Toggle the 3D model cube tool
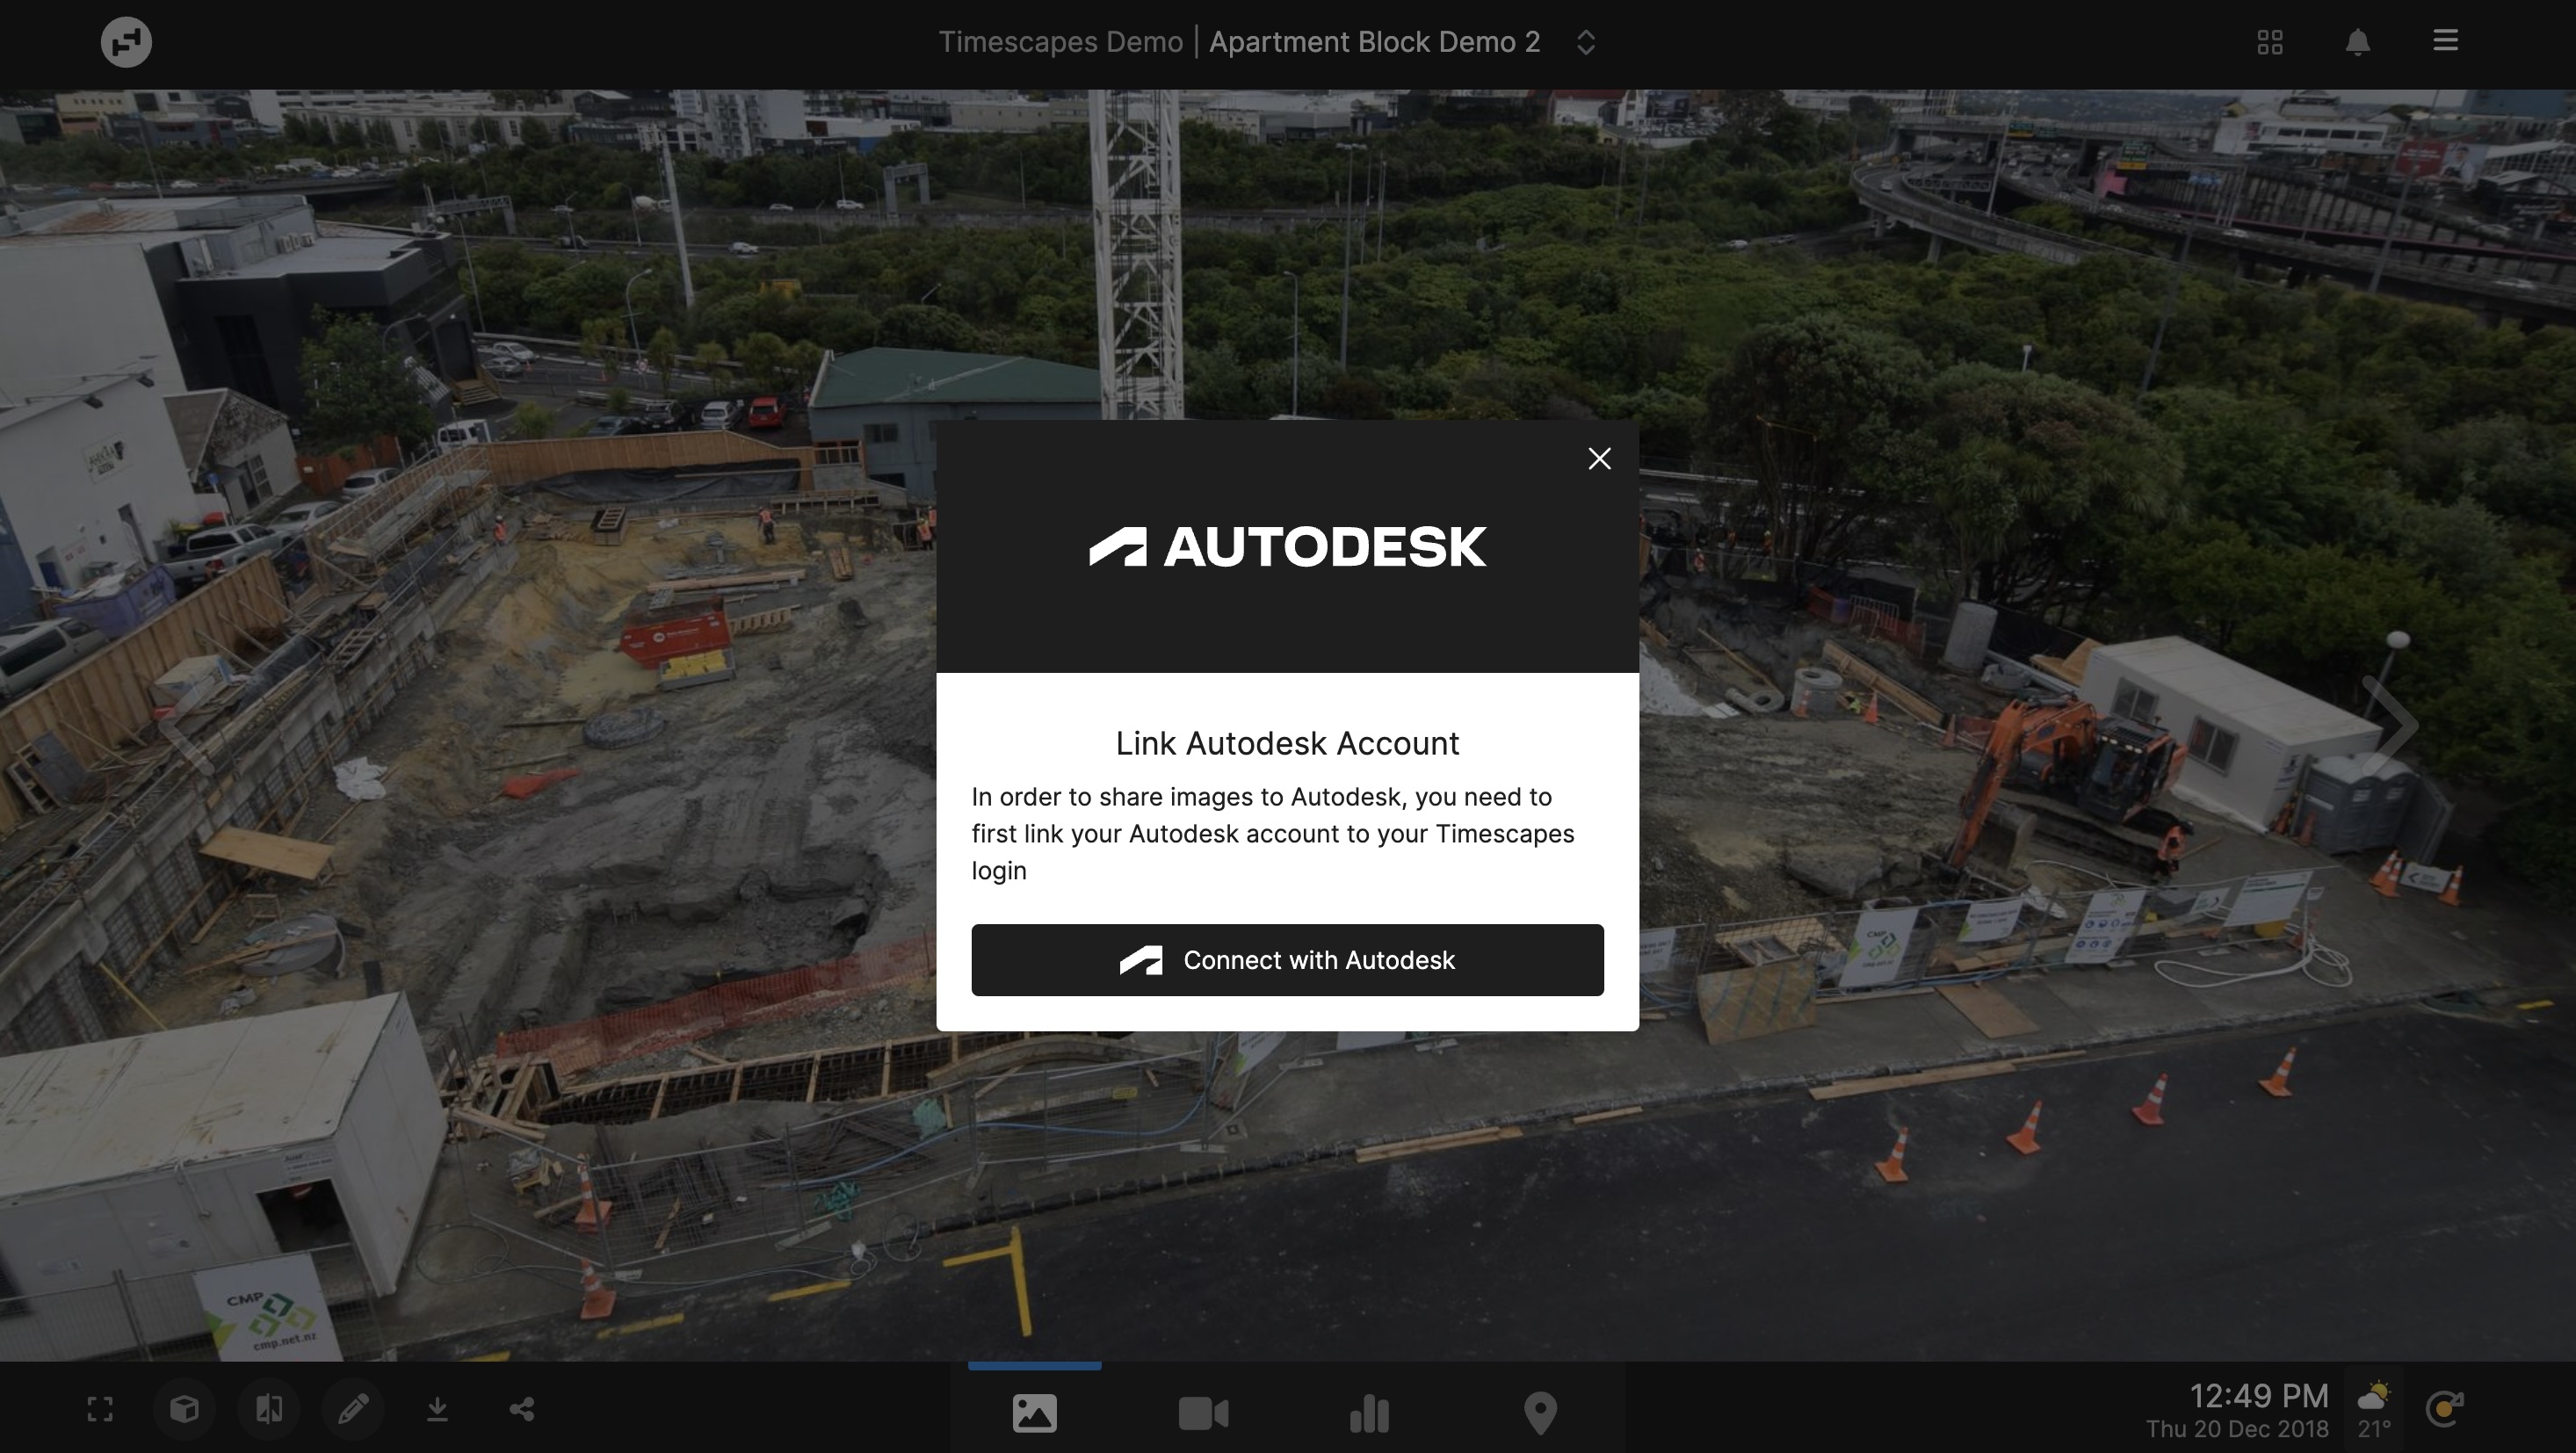 coord(184,1409)
